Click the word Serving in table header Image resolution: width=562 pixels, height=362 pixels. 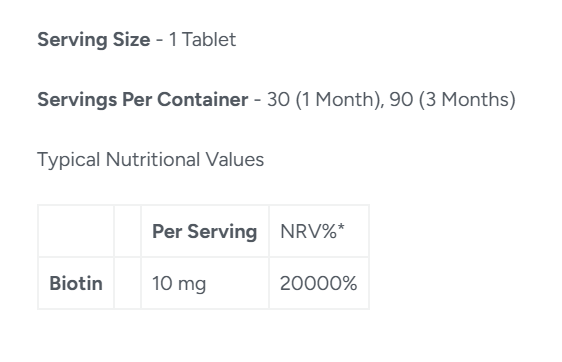pos(222,232)
